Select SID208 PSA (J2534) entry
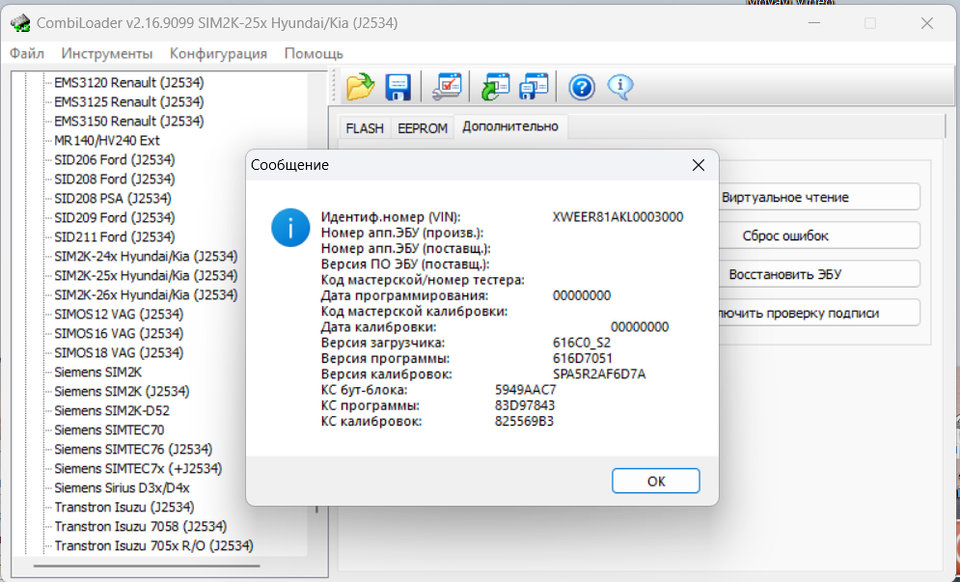 pyautogui.click(x=113, y=198)
